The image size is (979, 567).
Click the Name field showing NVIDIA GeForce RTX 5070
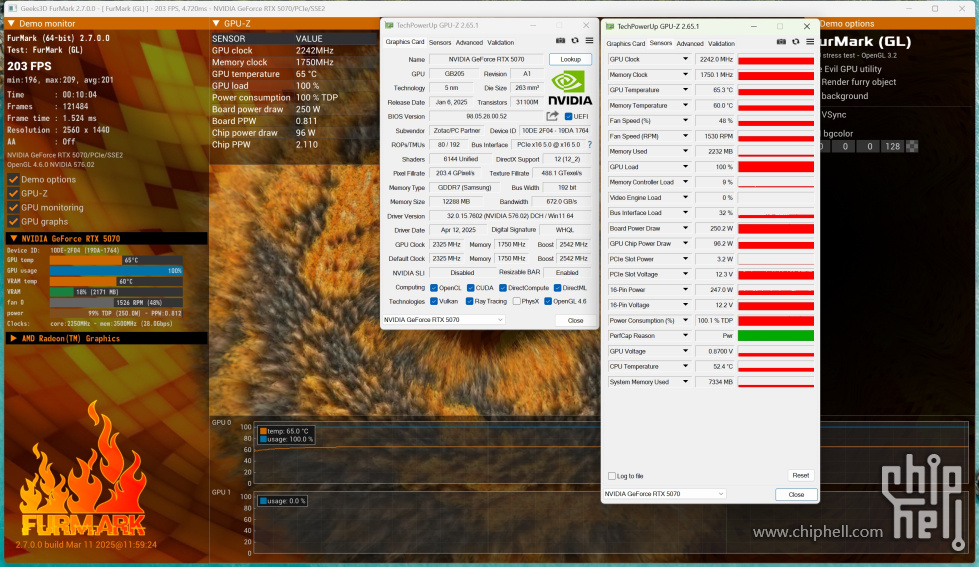(x=486, y=59)
